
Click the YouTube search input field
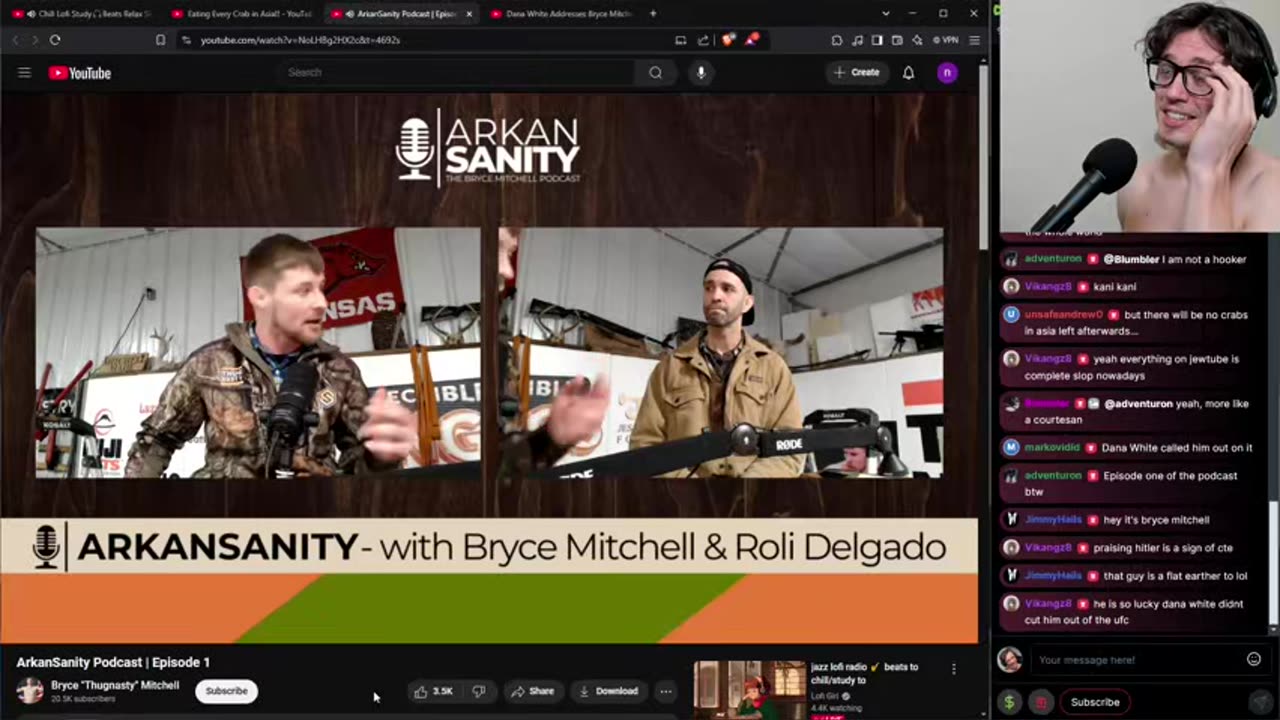[x=457, y=72]
